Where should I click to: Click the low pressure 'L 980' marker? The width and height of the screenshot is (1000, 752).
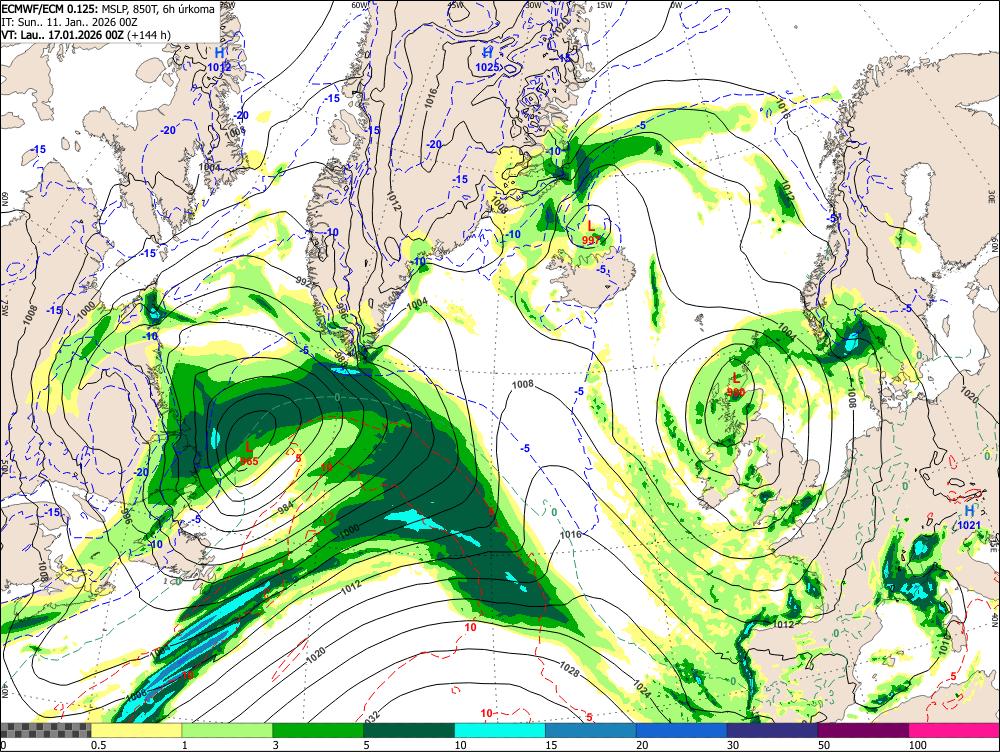pyautogui.click(x=735, y=385)
